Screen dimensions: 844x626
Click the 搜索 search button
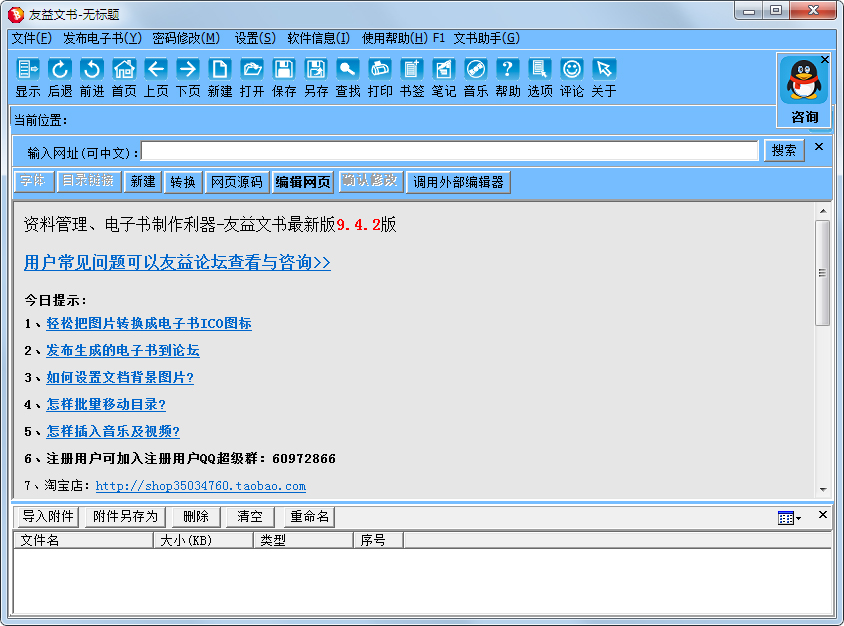point(784,150)
